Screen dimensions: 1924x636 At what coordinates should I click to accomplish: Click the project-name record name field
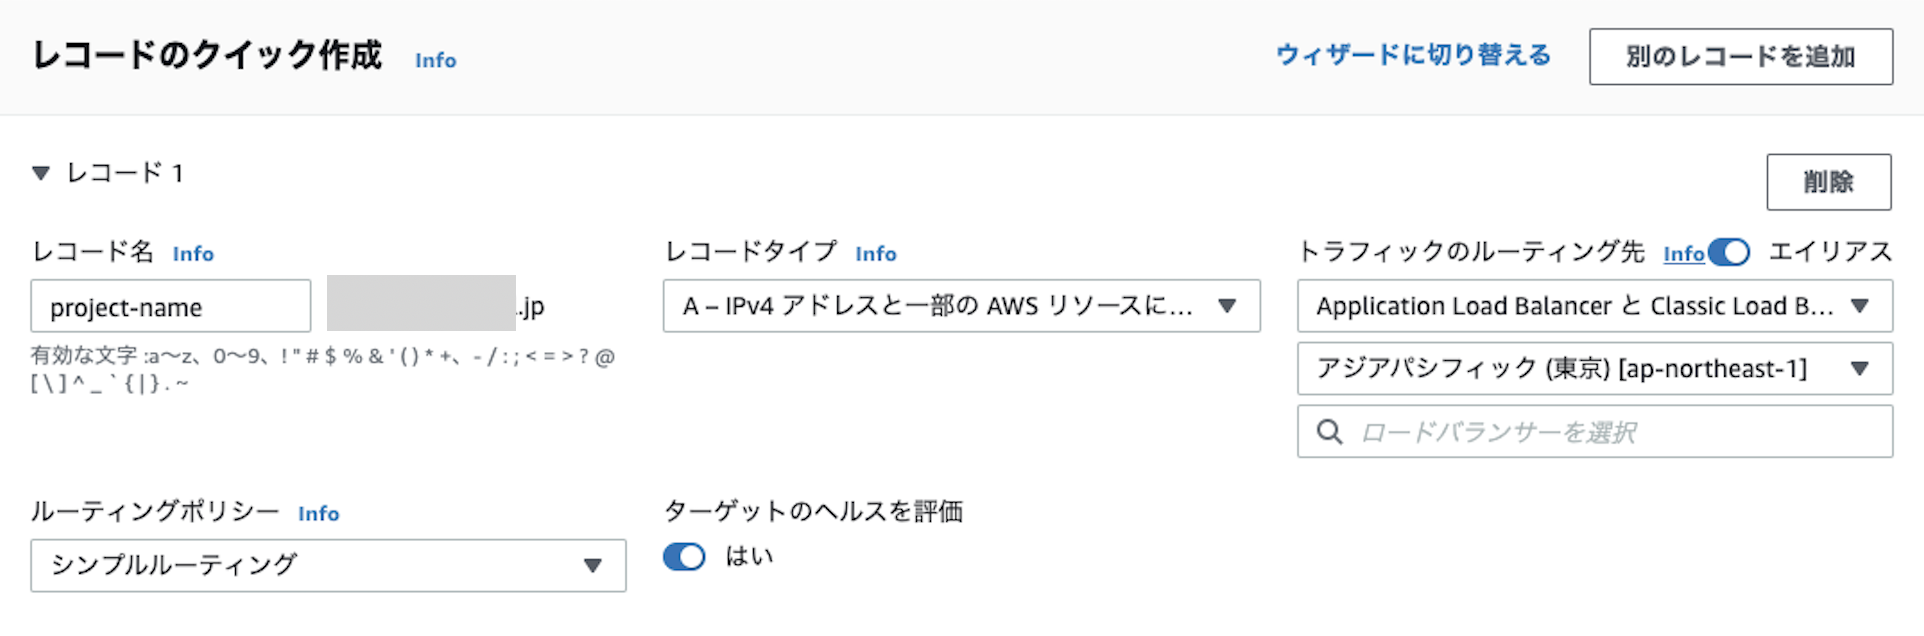[x=170, y=307]
